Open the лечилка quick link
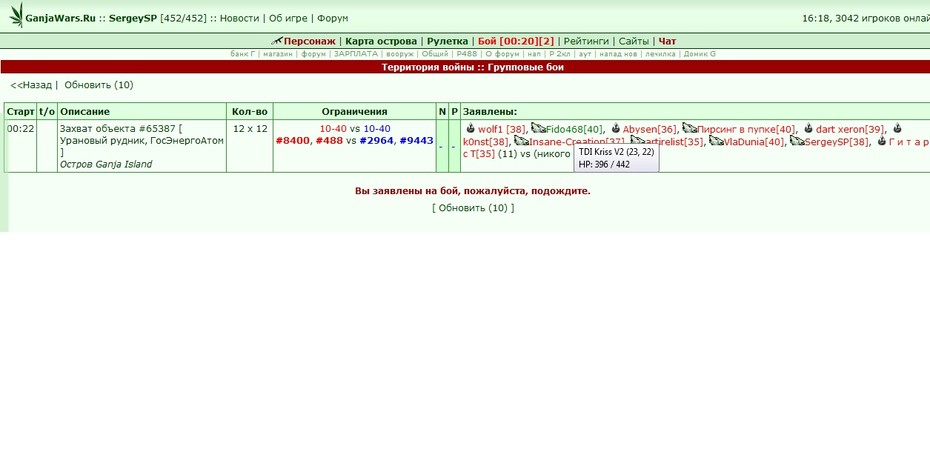This screenshot has width=930, height=455. [660, 54]
